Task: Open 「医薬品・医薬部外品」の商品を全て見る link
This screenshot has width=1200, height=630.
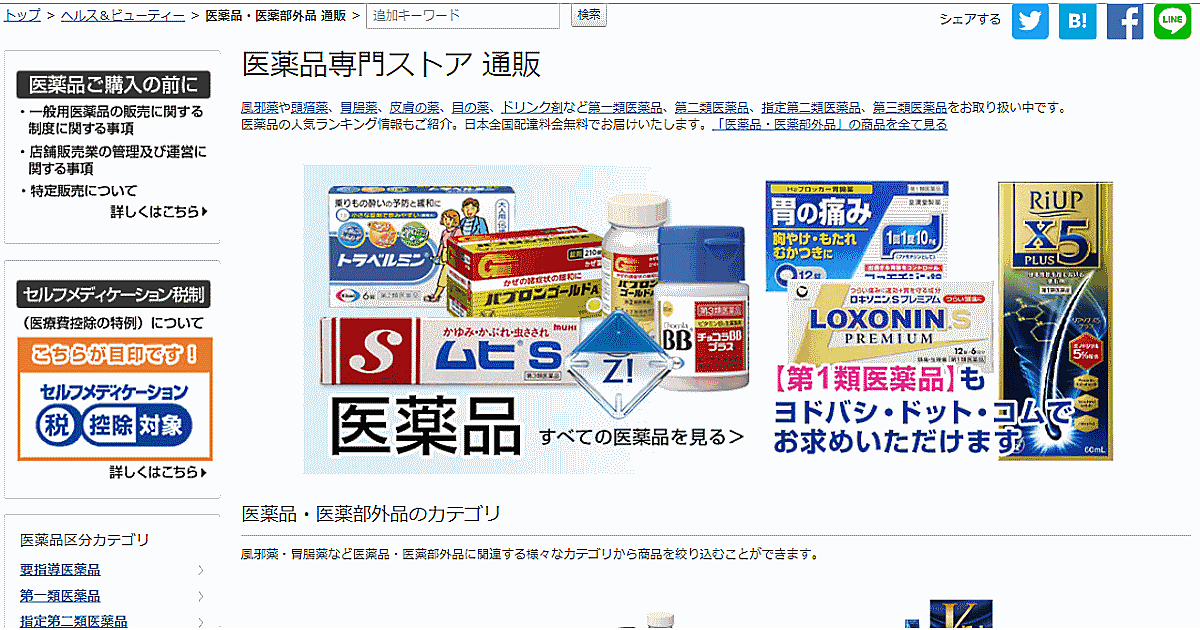Action: click(830, 125)
